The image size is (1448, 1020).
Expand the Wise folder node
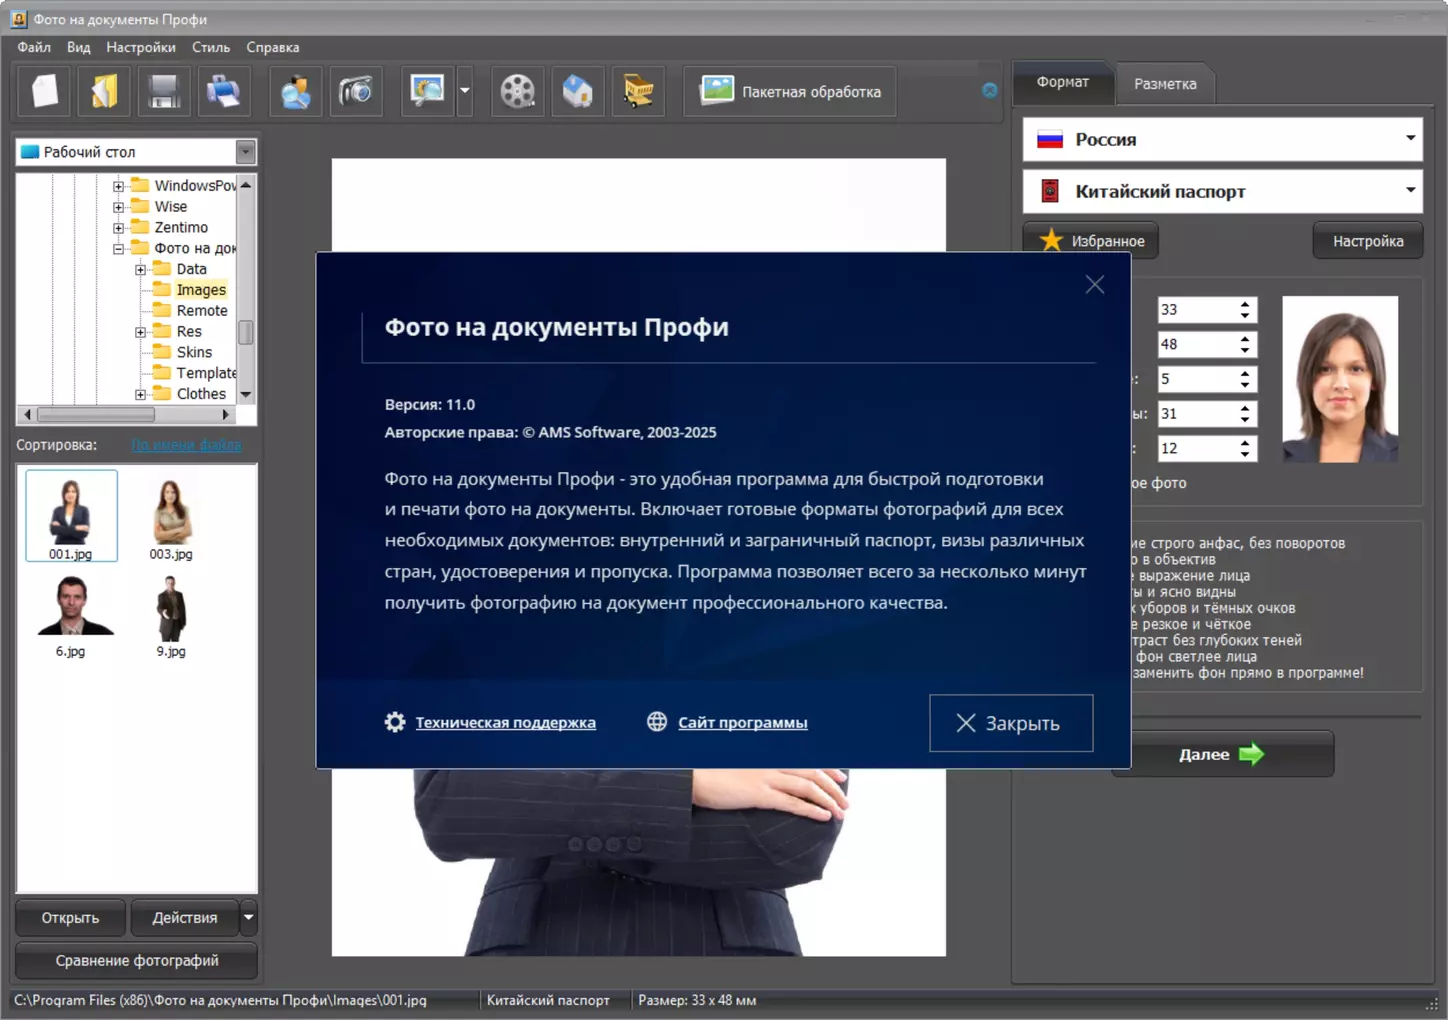tap(118, 207)
